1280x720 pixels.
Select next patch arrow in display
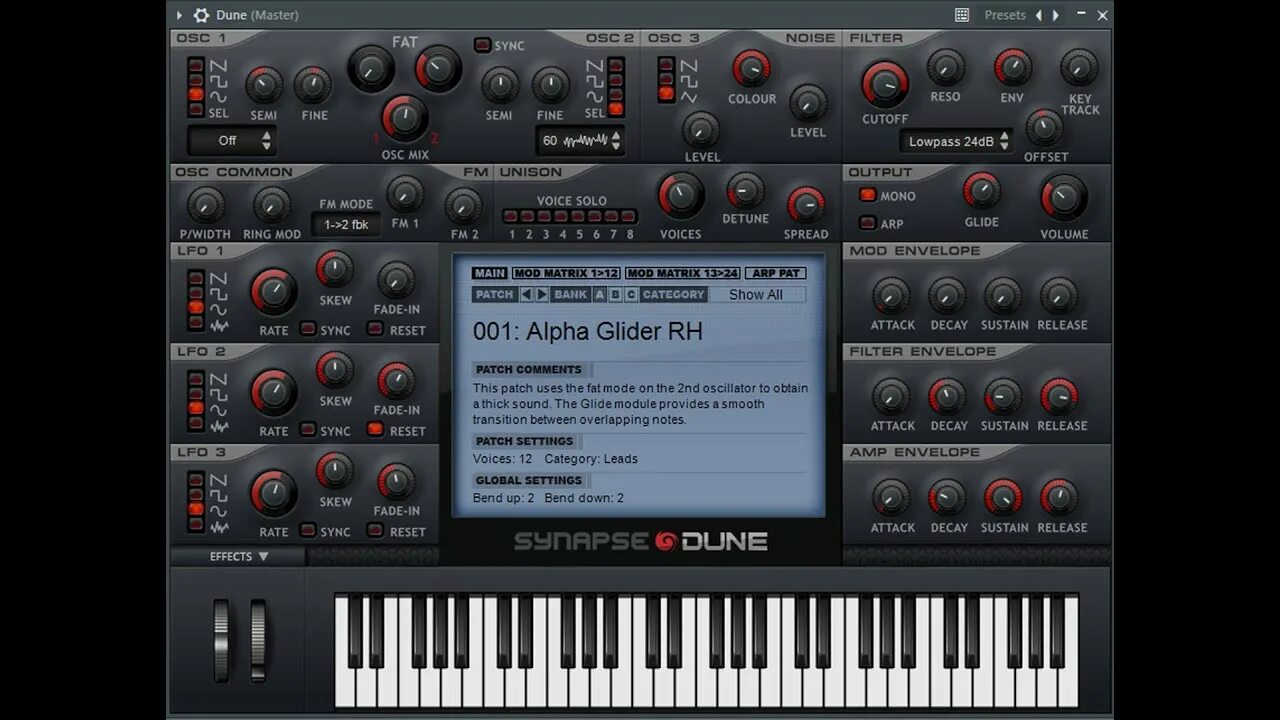tap(542, 295)
